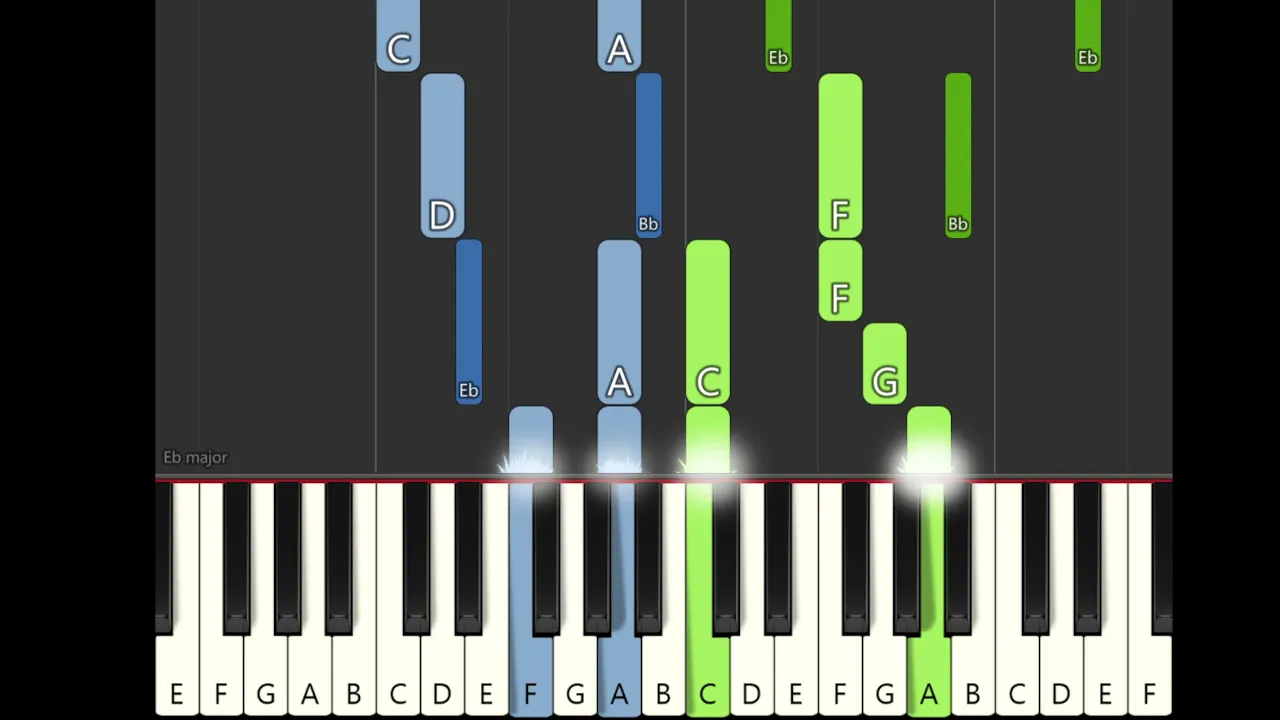1280x720 pixels.
Task: Select the dark blue Bb falling note
Action: coord(648,155)
